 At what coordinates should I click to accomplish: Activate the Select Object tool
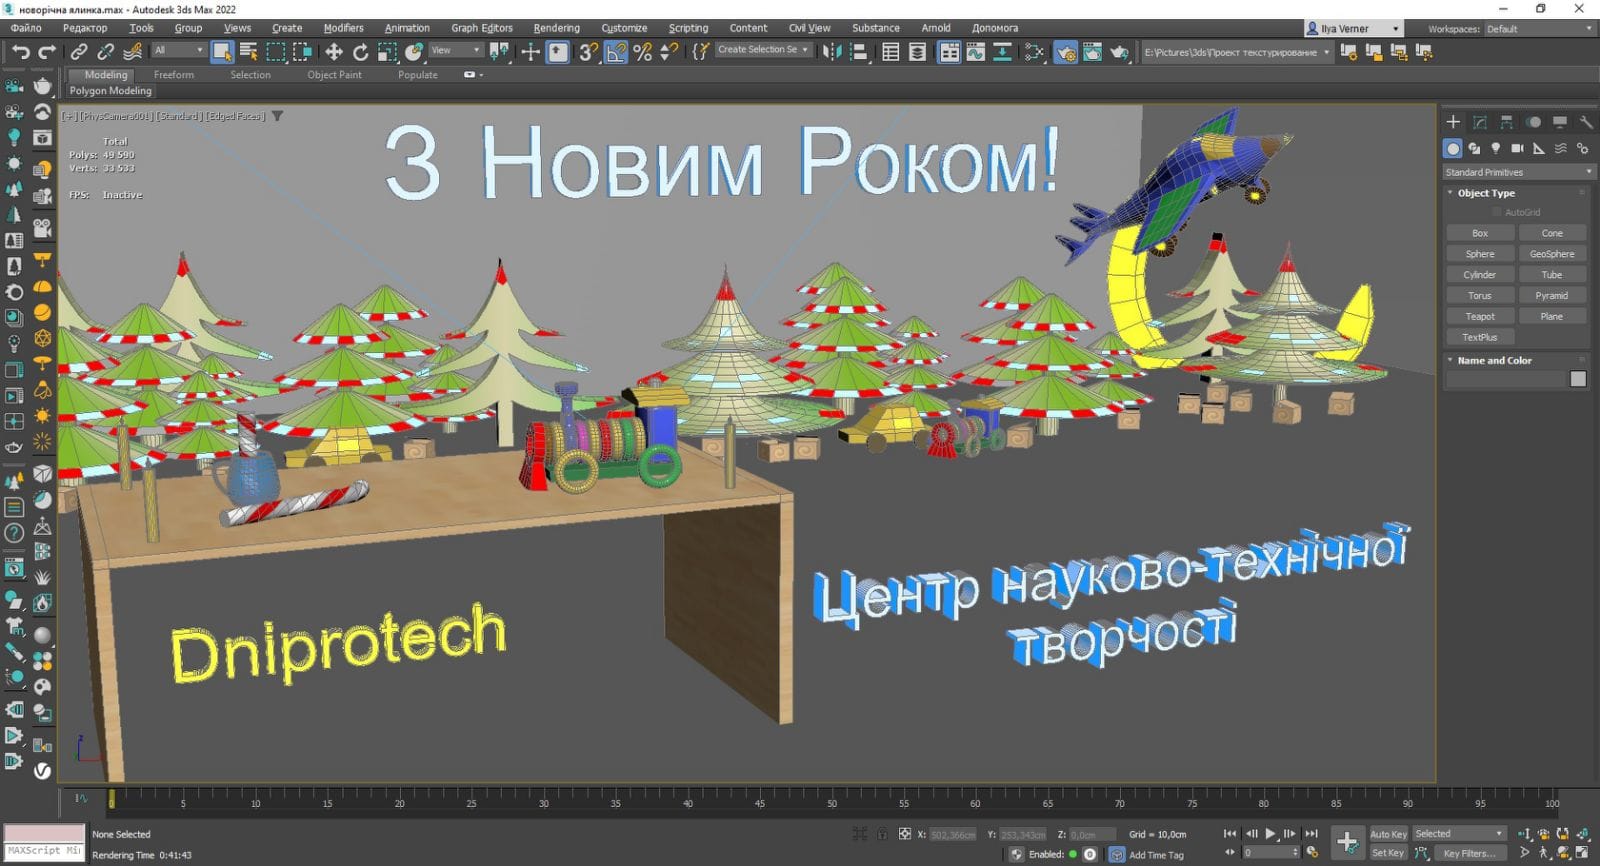pyautogui.click(x=222, y=51)
